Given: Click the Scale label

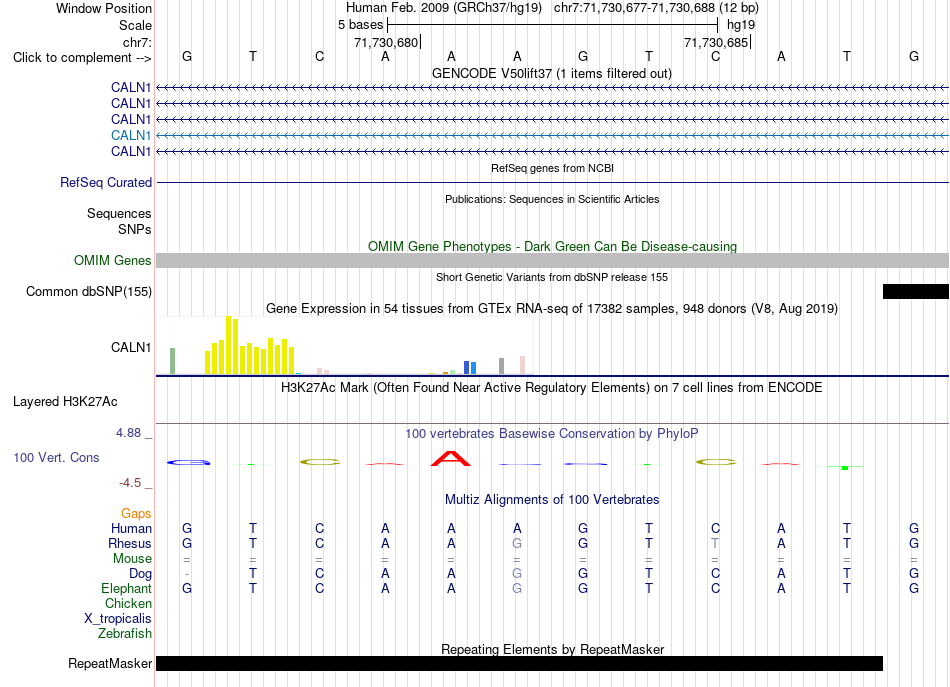Looking at the screenshot, I should click(x=135, y=25).
